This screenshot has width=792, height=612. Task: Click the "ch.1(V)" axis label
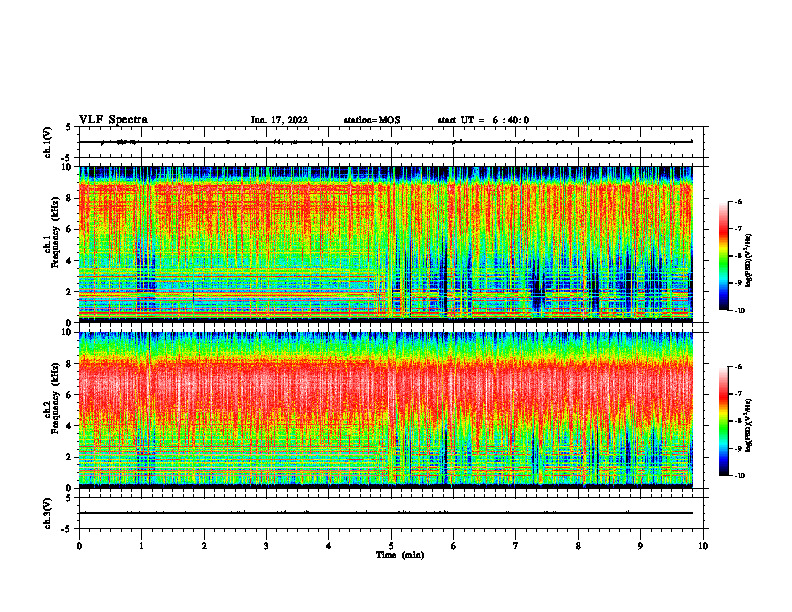(x=48, y=142)
